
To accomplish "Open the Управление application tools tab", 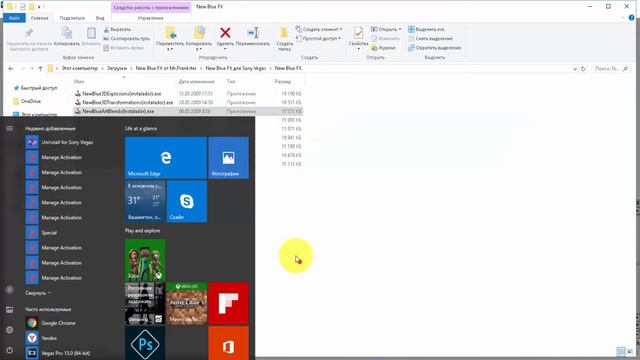I will 150,18.
